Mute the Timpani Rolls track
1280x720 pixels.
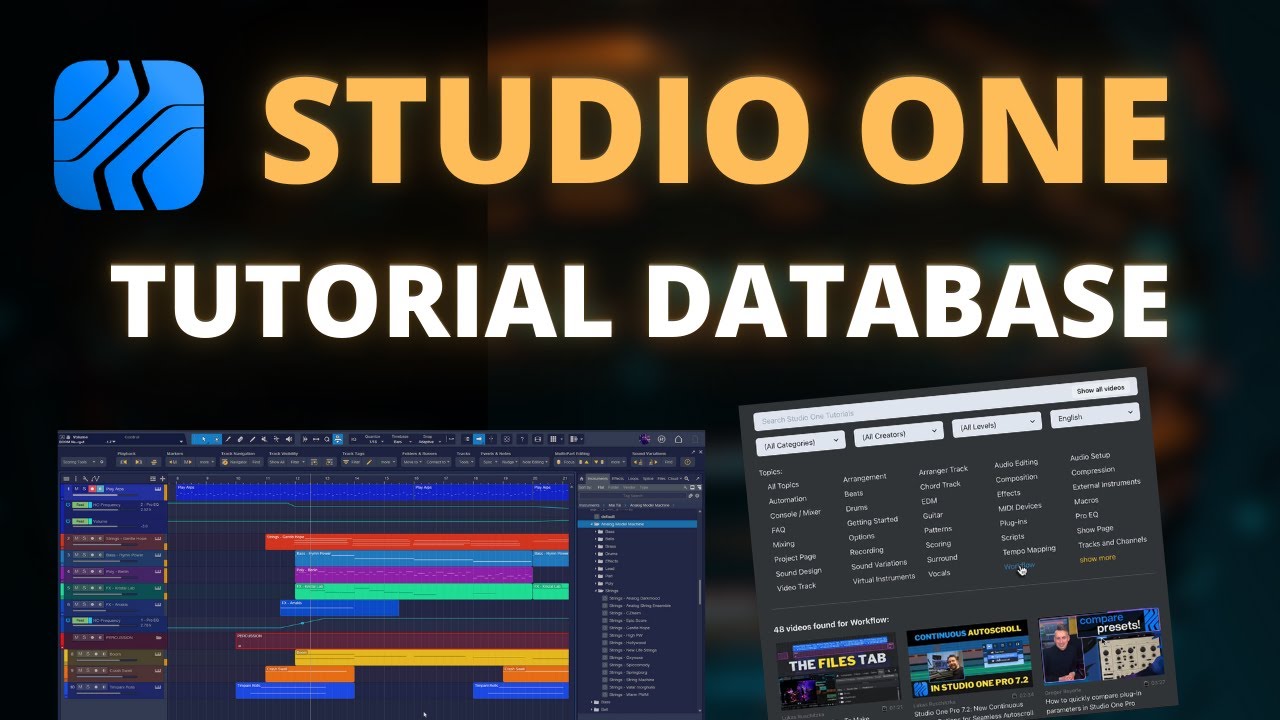(x=80, y=687)
